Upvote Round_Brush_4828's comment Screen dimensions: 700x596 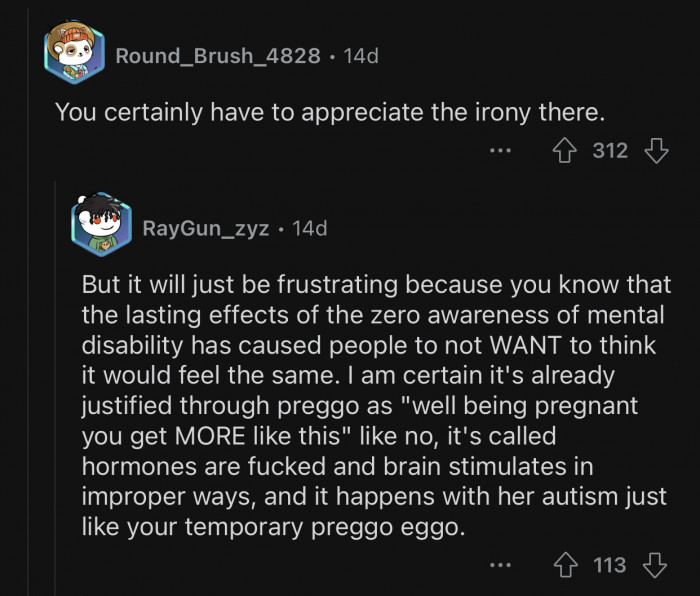(x=564, y=151)
